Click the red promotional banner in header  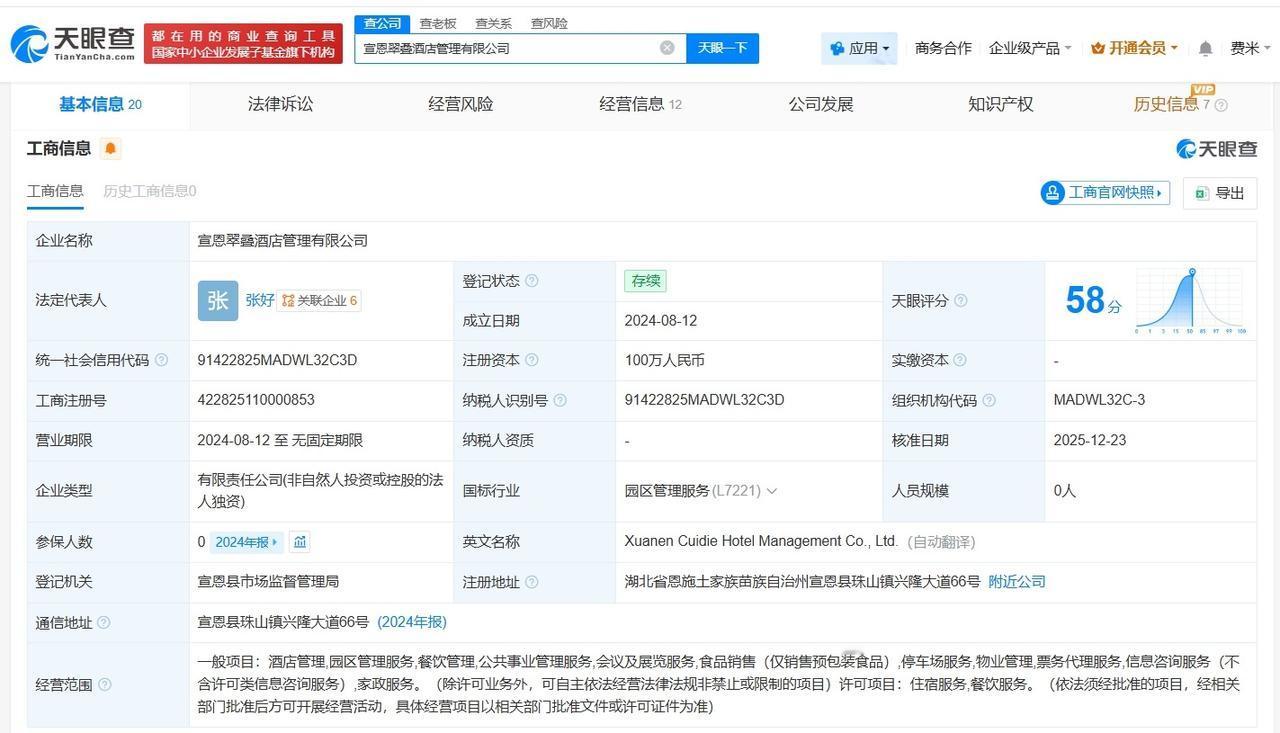[243, 43]
